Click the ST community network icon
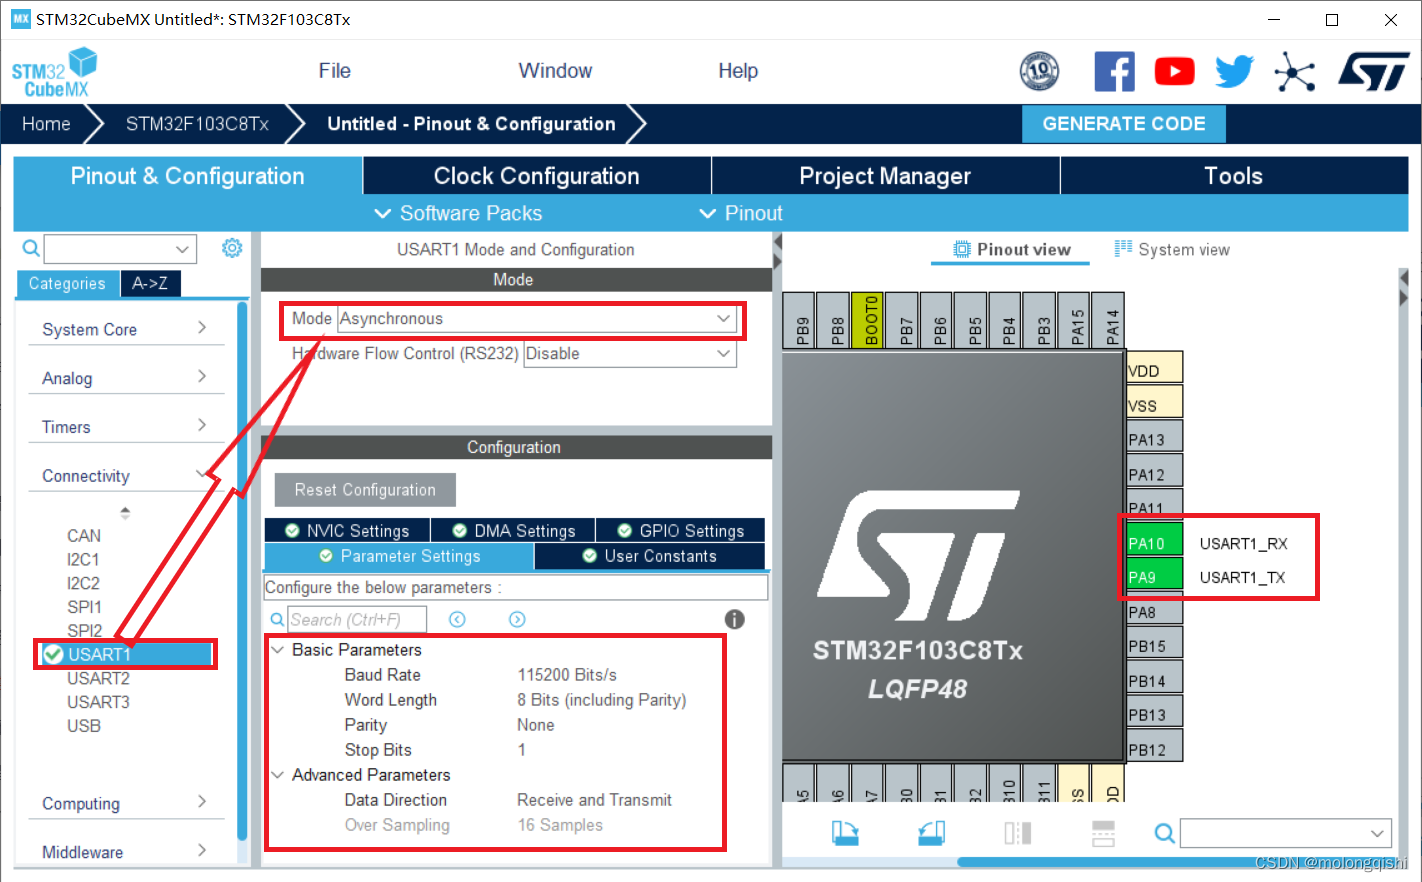1422x882 pixels. (1295, 72)
